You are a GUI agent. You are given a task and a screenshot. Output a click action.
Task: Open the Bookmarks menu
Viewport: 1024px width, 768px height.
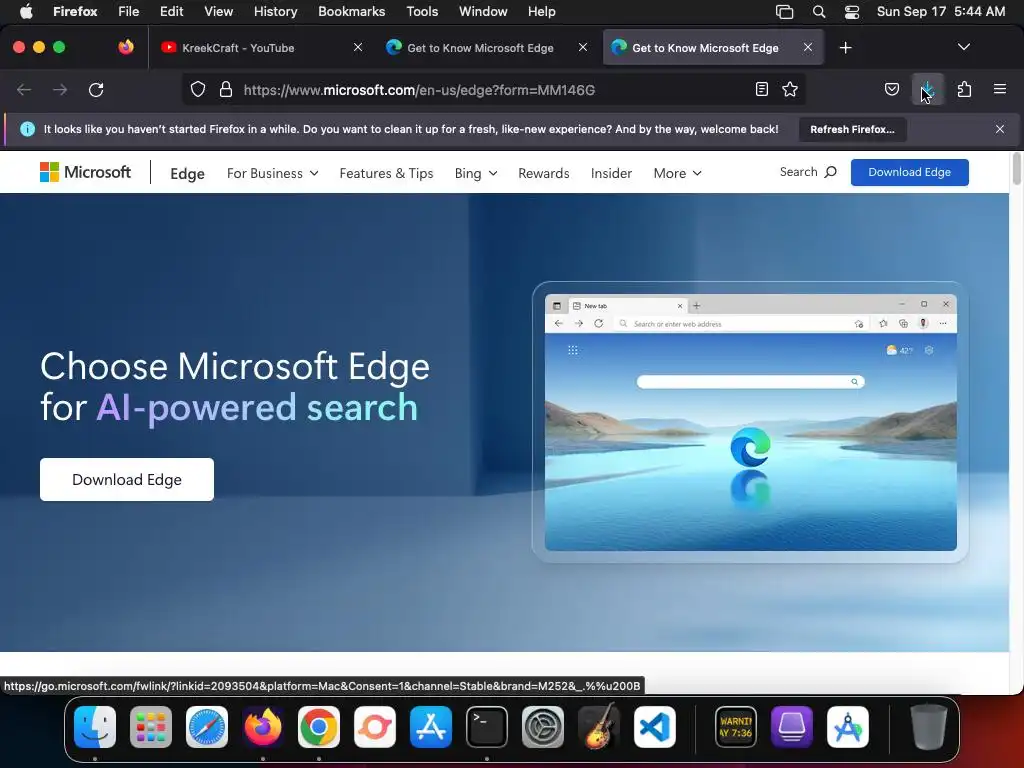pyautogui.click(x=351, y=12)
